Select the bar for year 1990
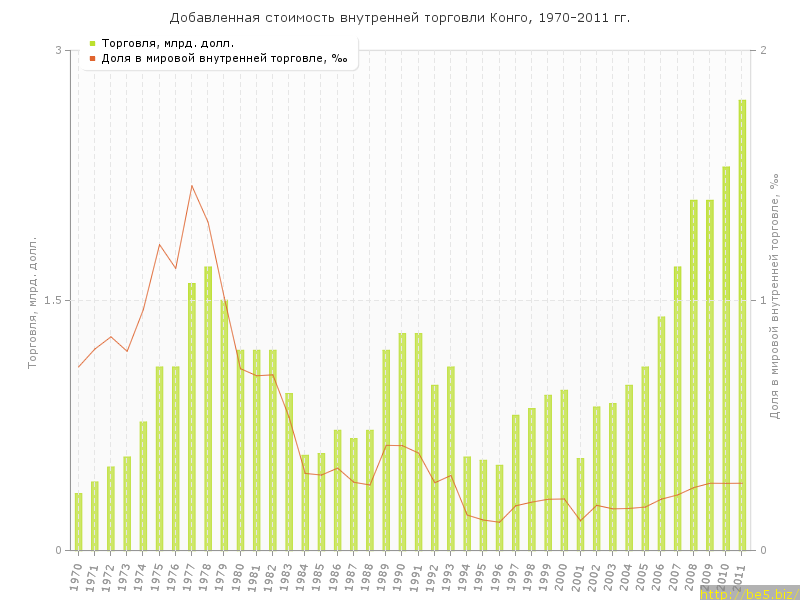The width and height of the screenshot is (800, 600). 402,441
